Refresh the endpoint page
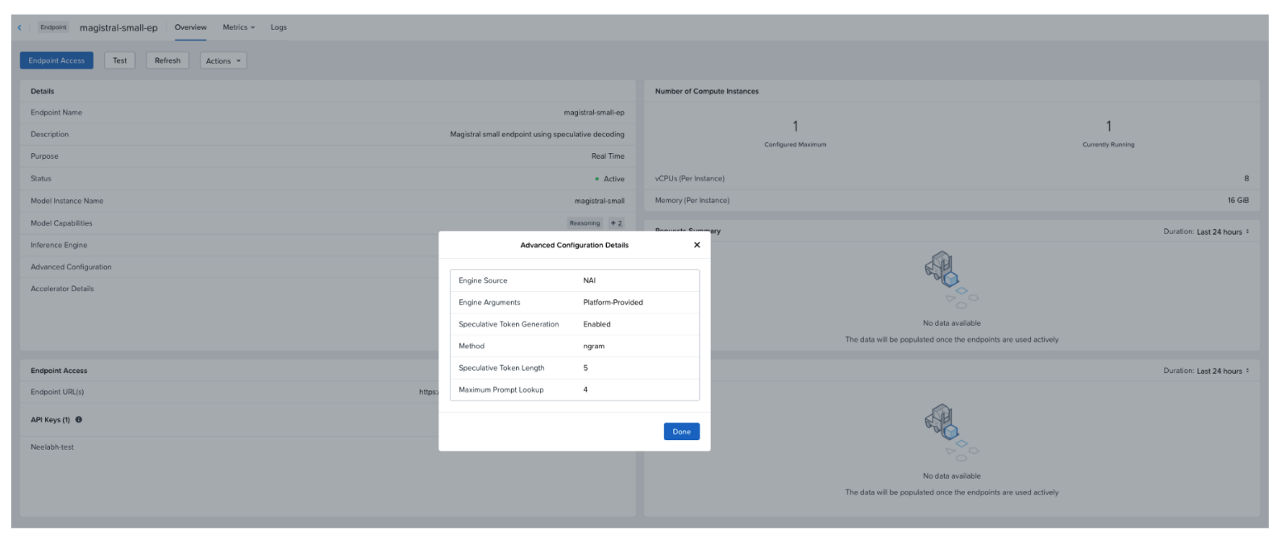The height and width of the screenshot is (541, 1280). [168, 61]
